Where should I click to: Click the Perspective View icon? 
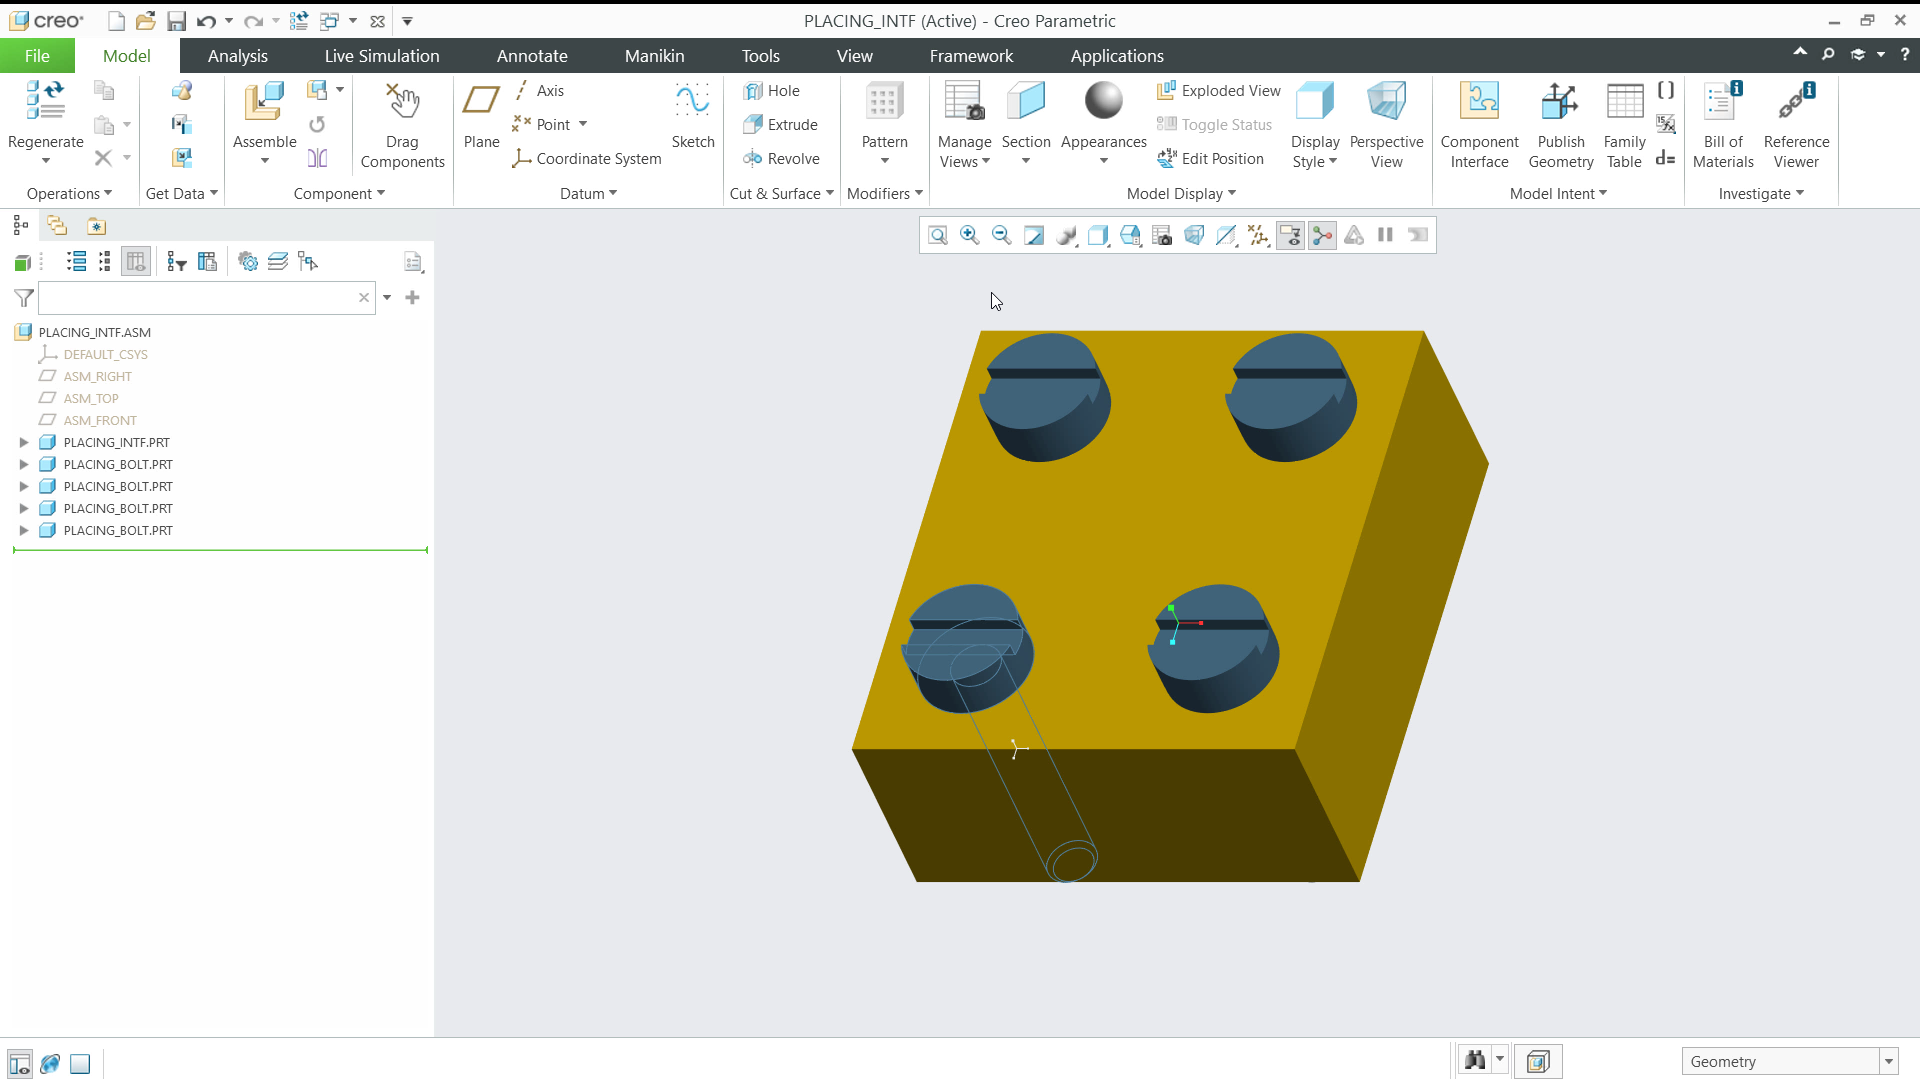tap(1386, 101)
